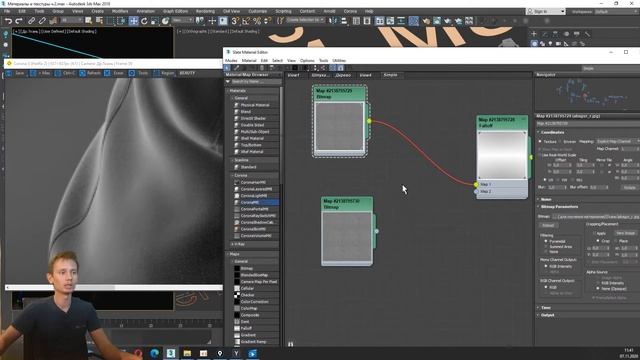Click the Mirror tool icon

coord(333,21)
